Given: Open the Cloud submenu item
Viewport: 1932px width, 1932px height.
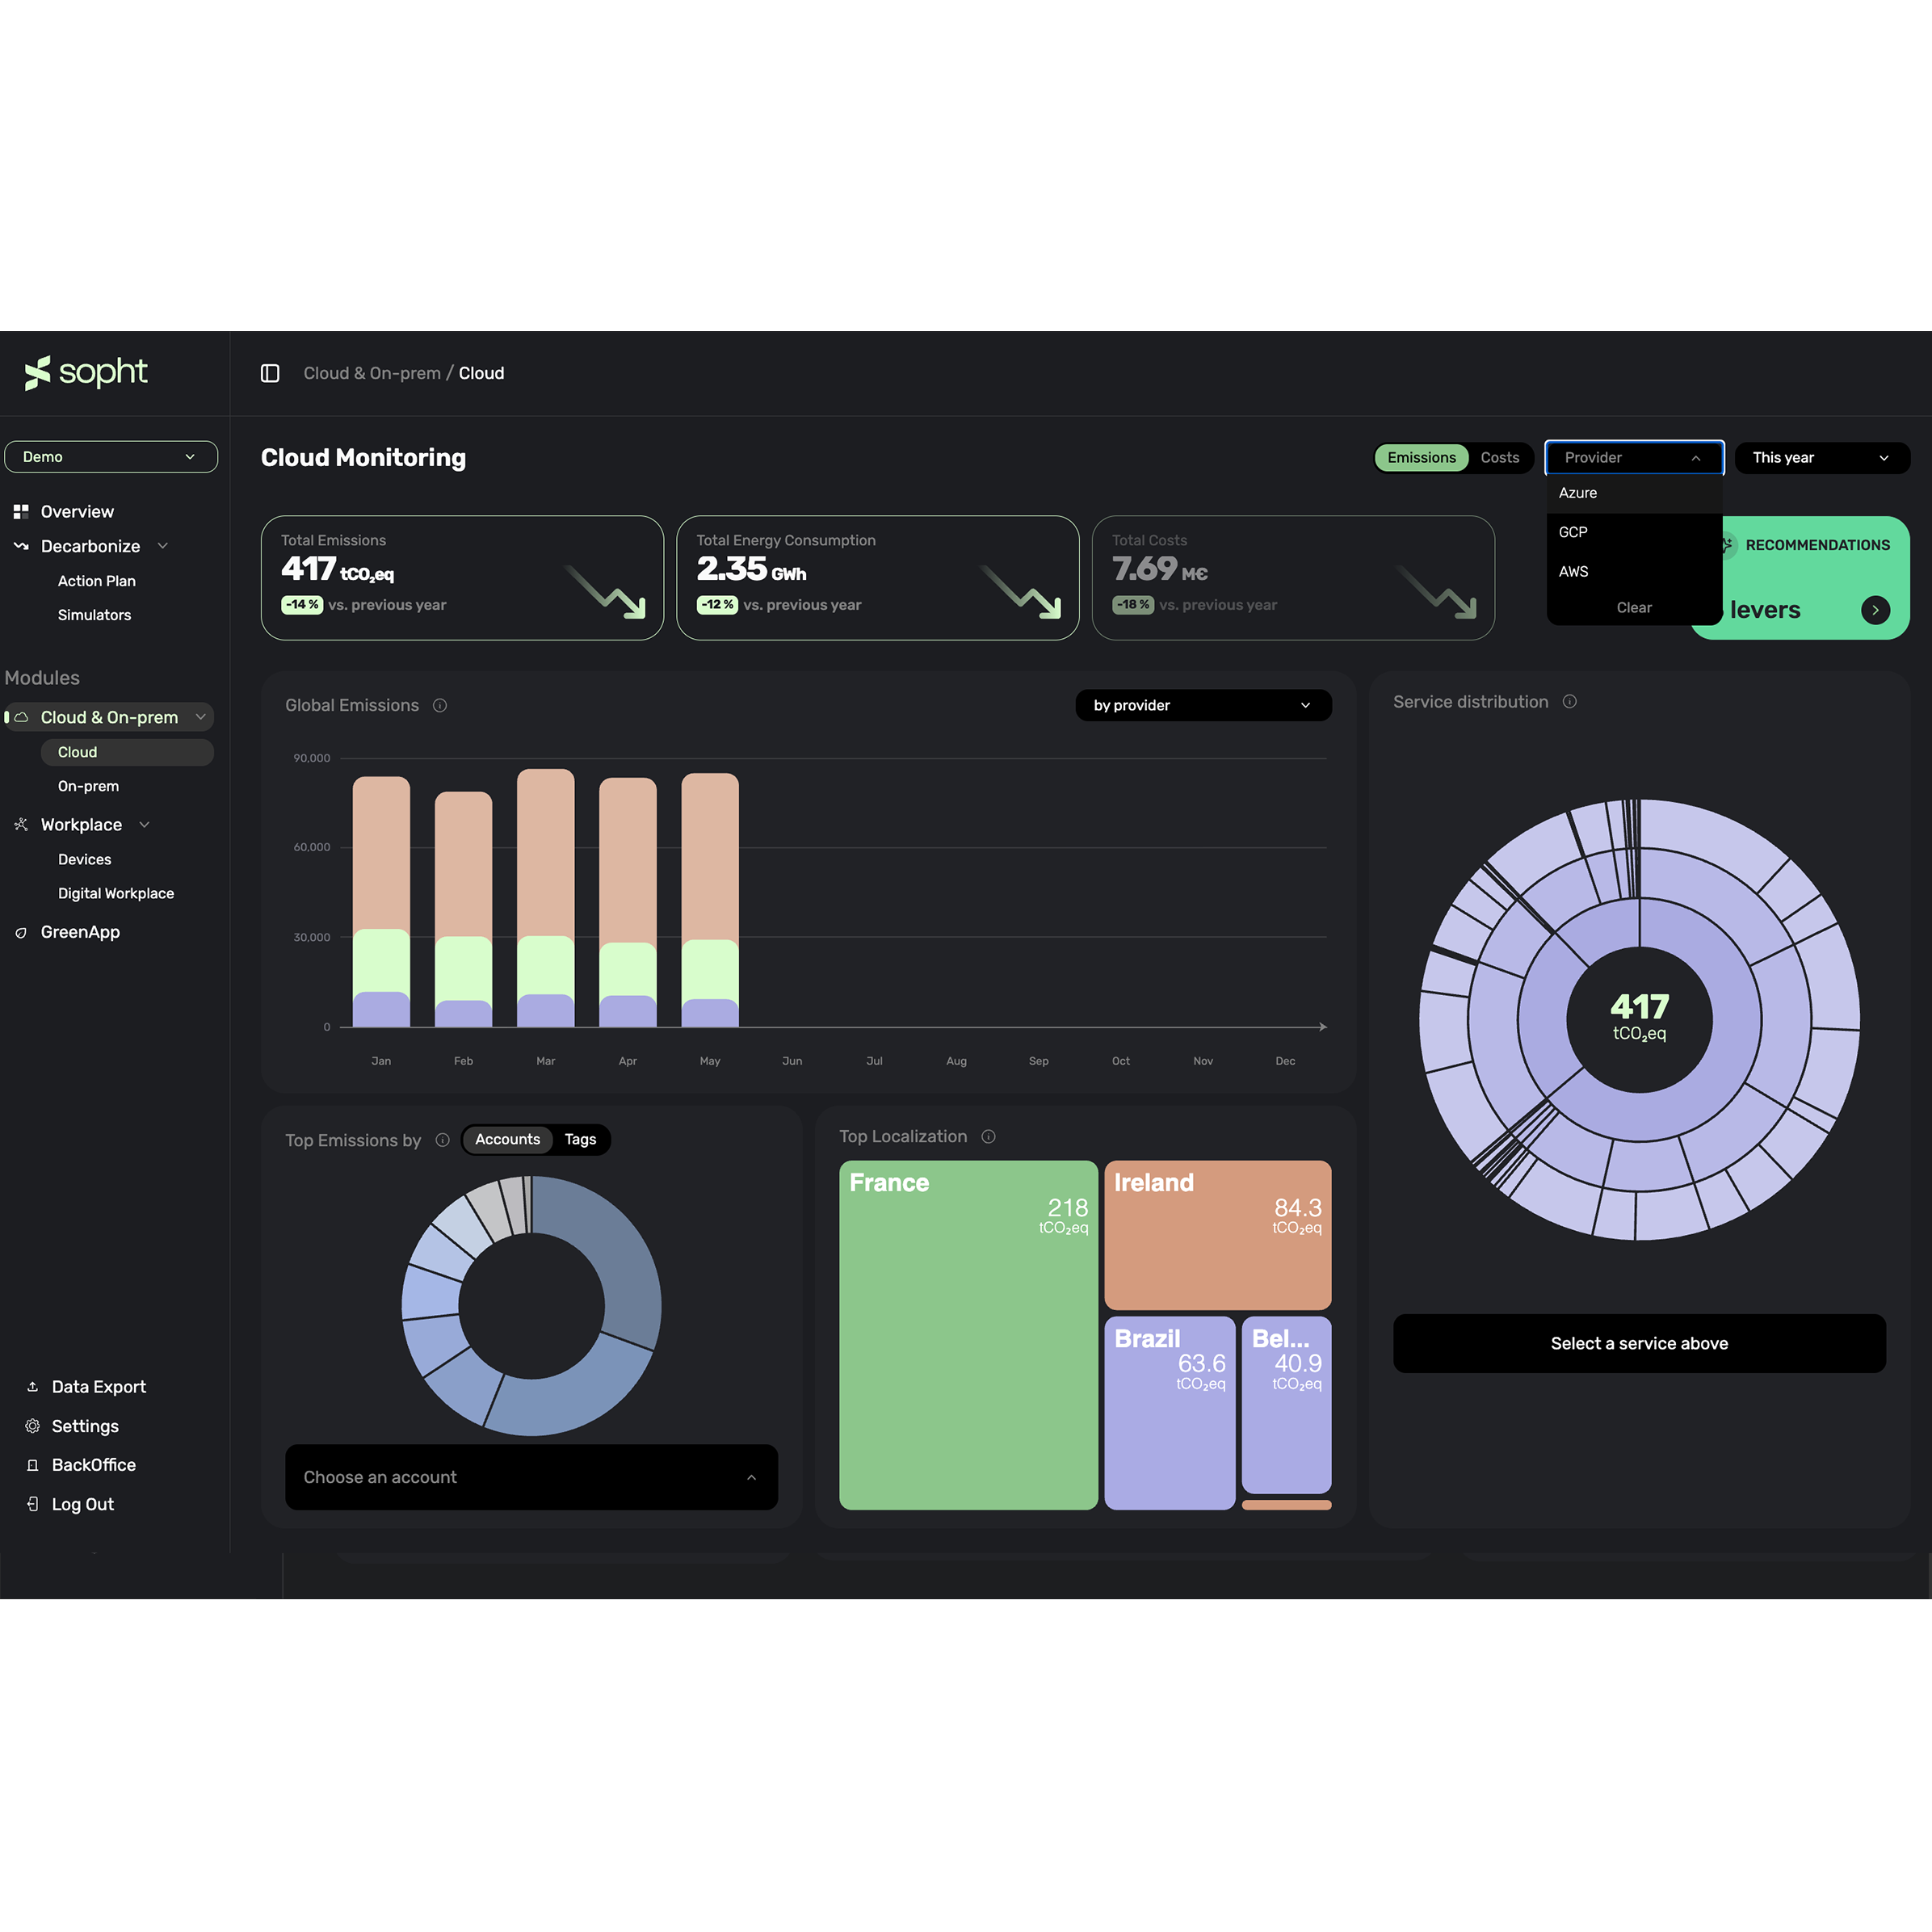Looking at the screenshot, I should [127, 752].
